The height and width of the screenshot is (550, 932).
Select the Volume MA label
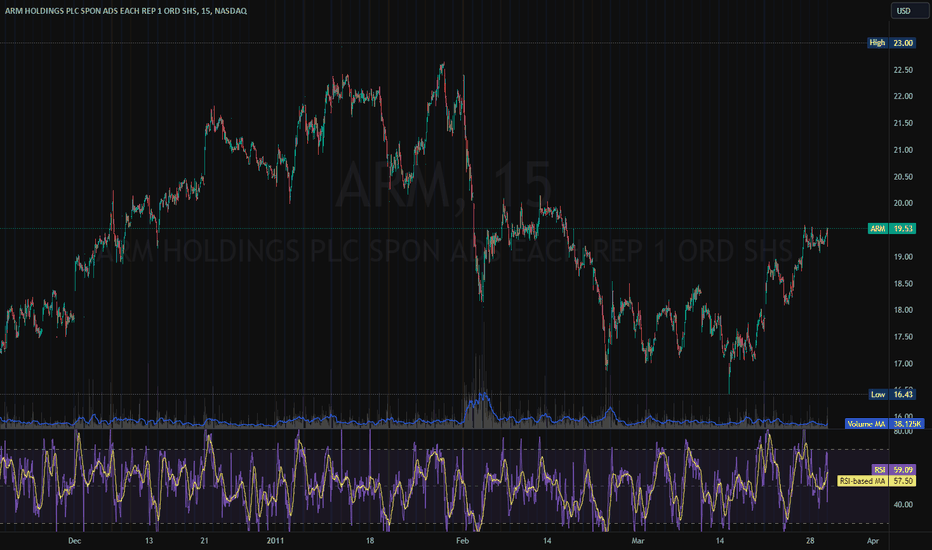pyautogui.click(x=866, y=424)
